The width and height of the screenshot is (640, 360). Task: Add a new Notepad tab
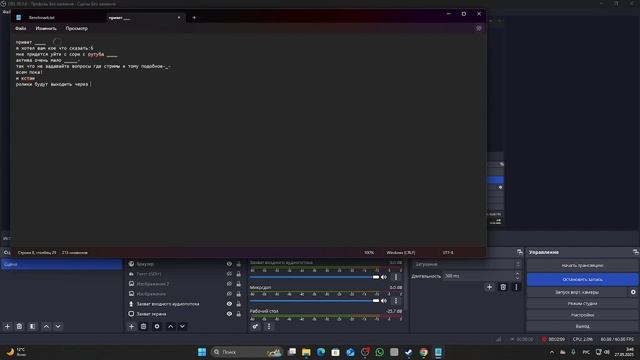point(194,18)
